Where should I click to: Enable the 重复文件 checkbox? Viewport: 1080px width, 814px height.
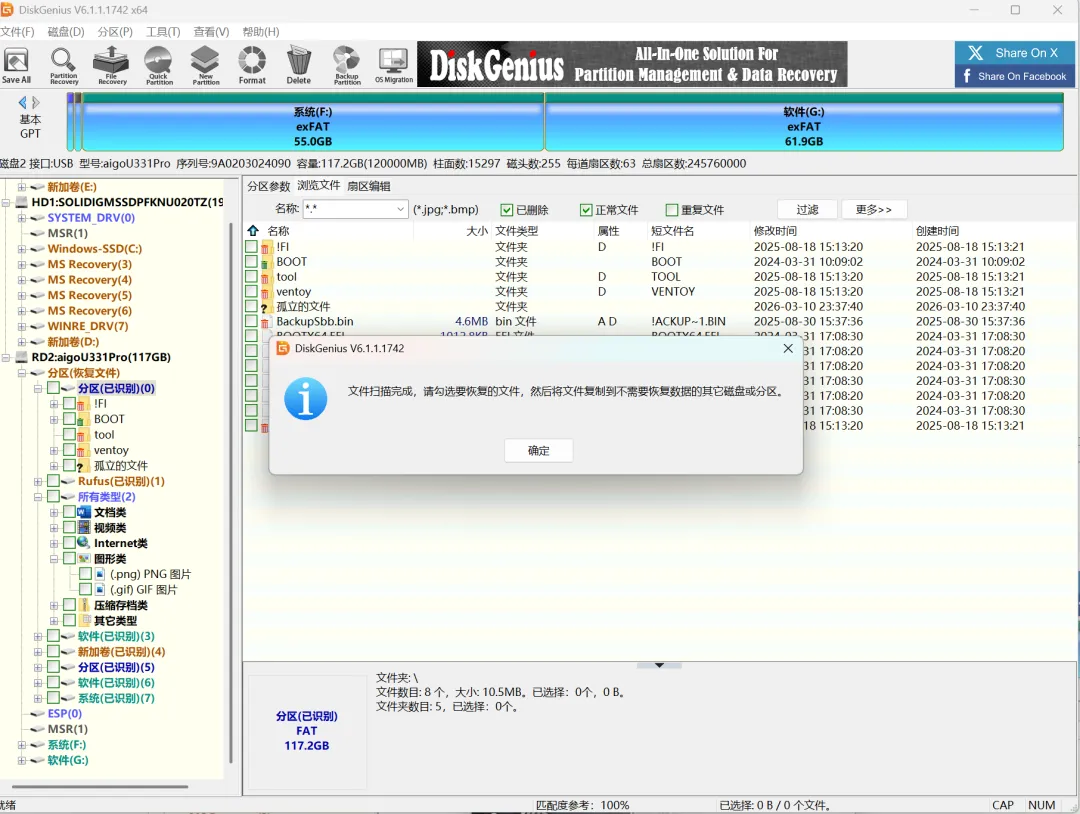[x=672, y=210]
